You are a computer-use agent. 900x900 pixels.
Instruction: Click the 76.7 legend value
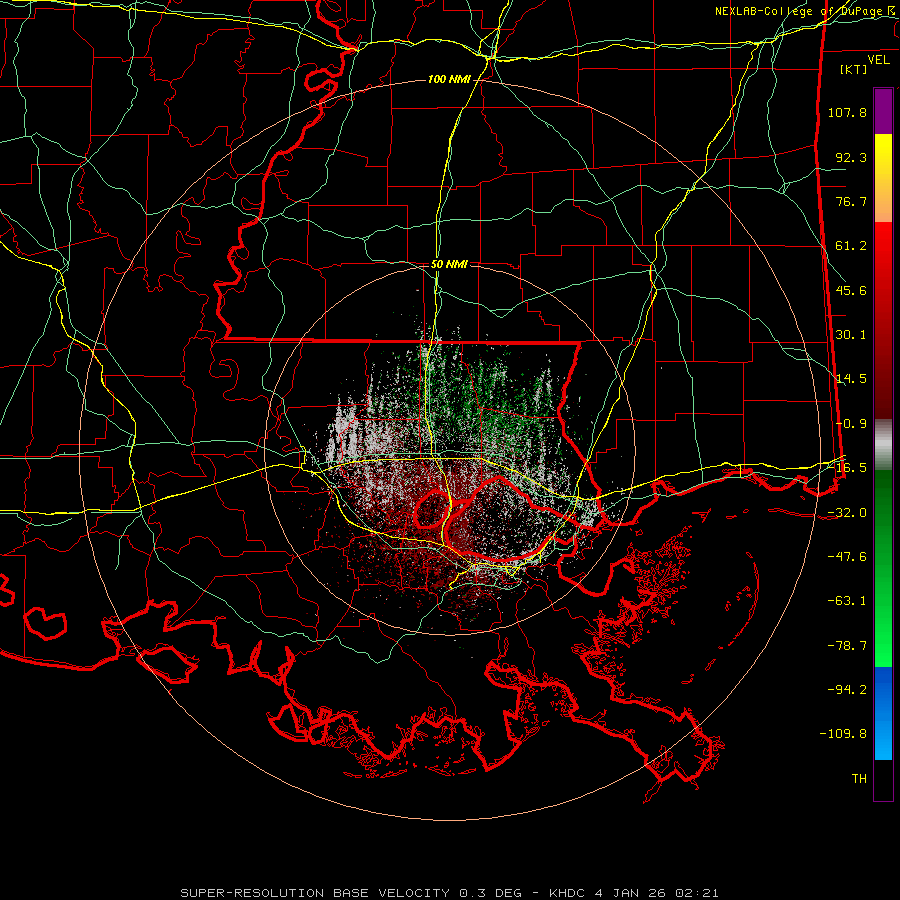tap(851, 201)
